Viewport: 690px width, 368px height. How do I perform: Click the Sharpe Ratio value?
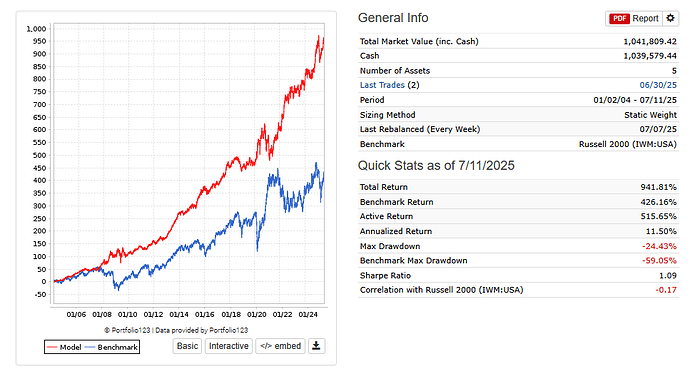(x=668, y=276)
